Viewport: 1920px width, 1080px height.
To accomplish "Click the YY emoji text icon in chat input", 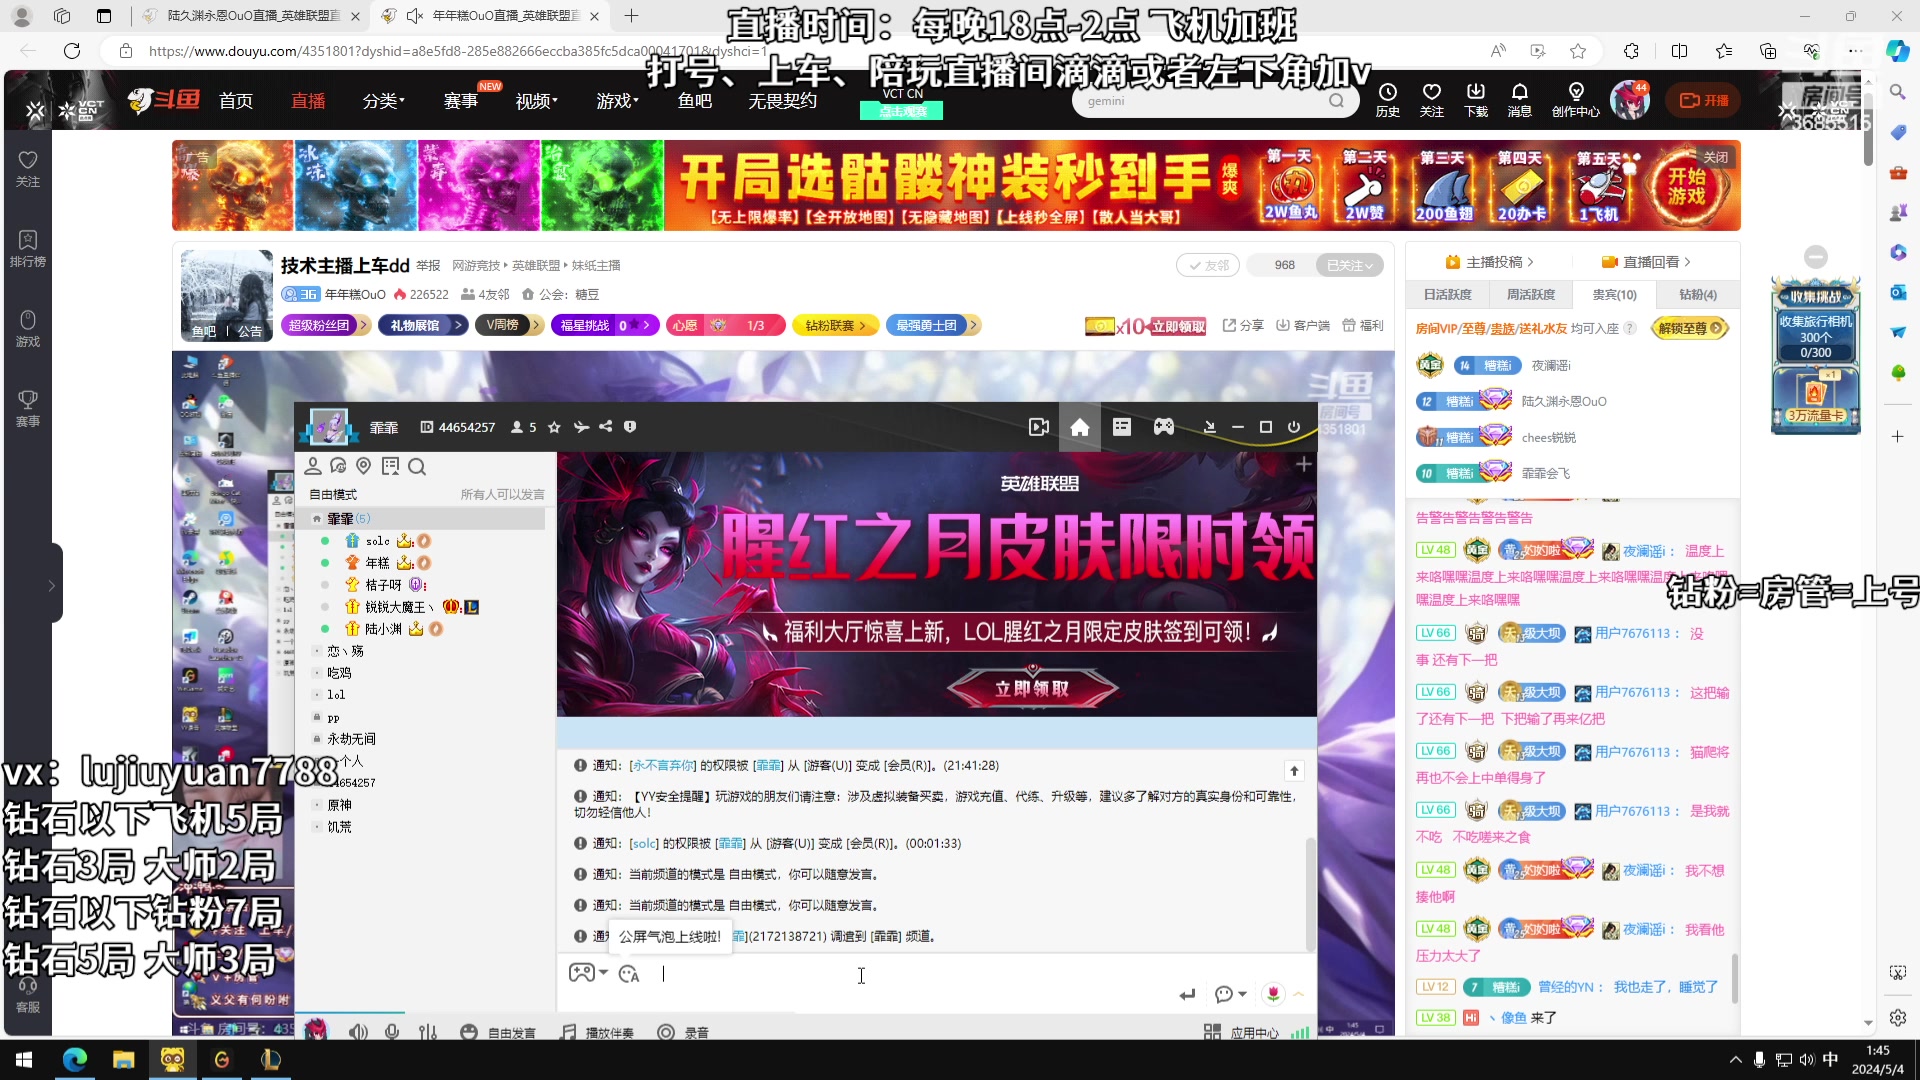I will click(x=629, y=974).
